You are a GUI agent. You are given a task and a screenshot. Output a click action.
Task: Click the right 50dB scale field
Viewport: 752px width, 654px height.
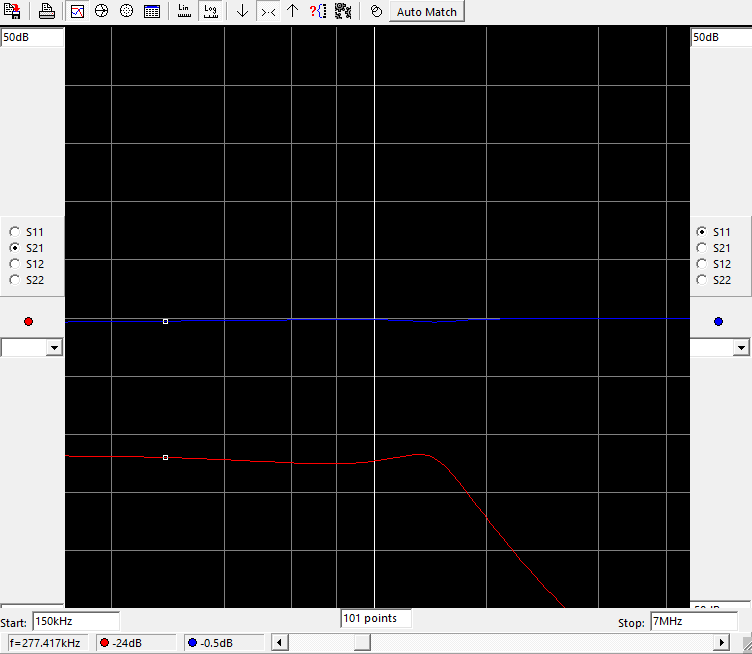point(721,37)
